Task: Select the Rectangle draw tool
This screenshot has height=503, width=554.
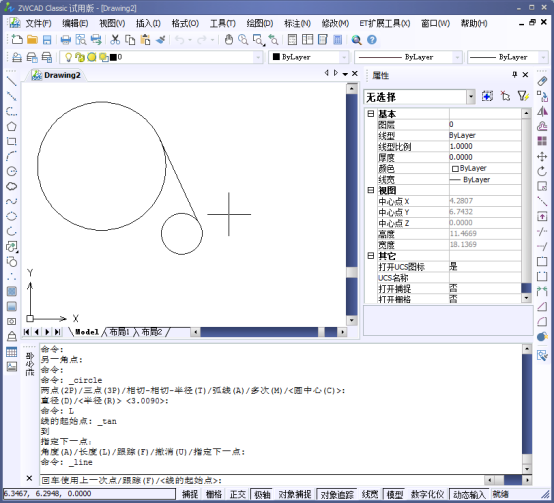Action: [x=12, y=141]
